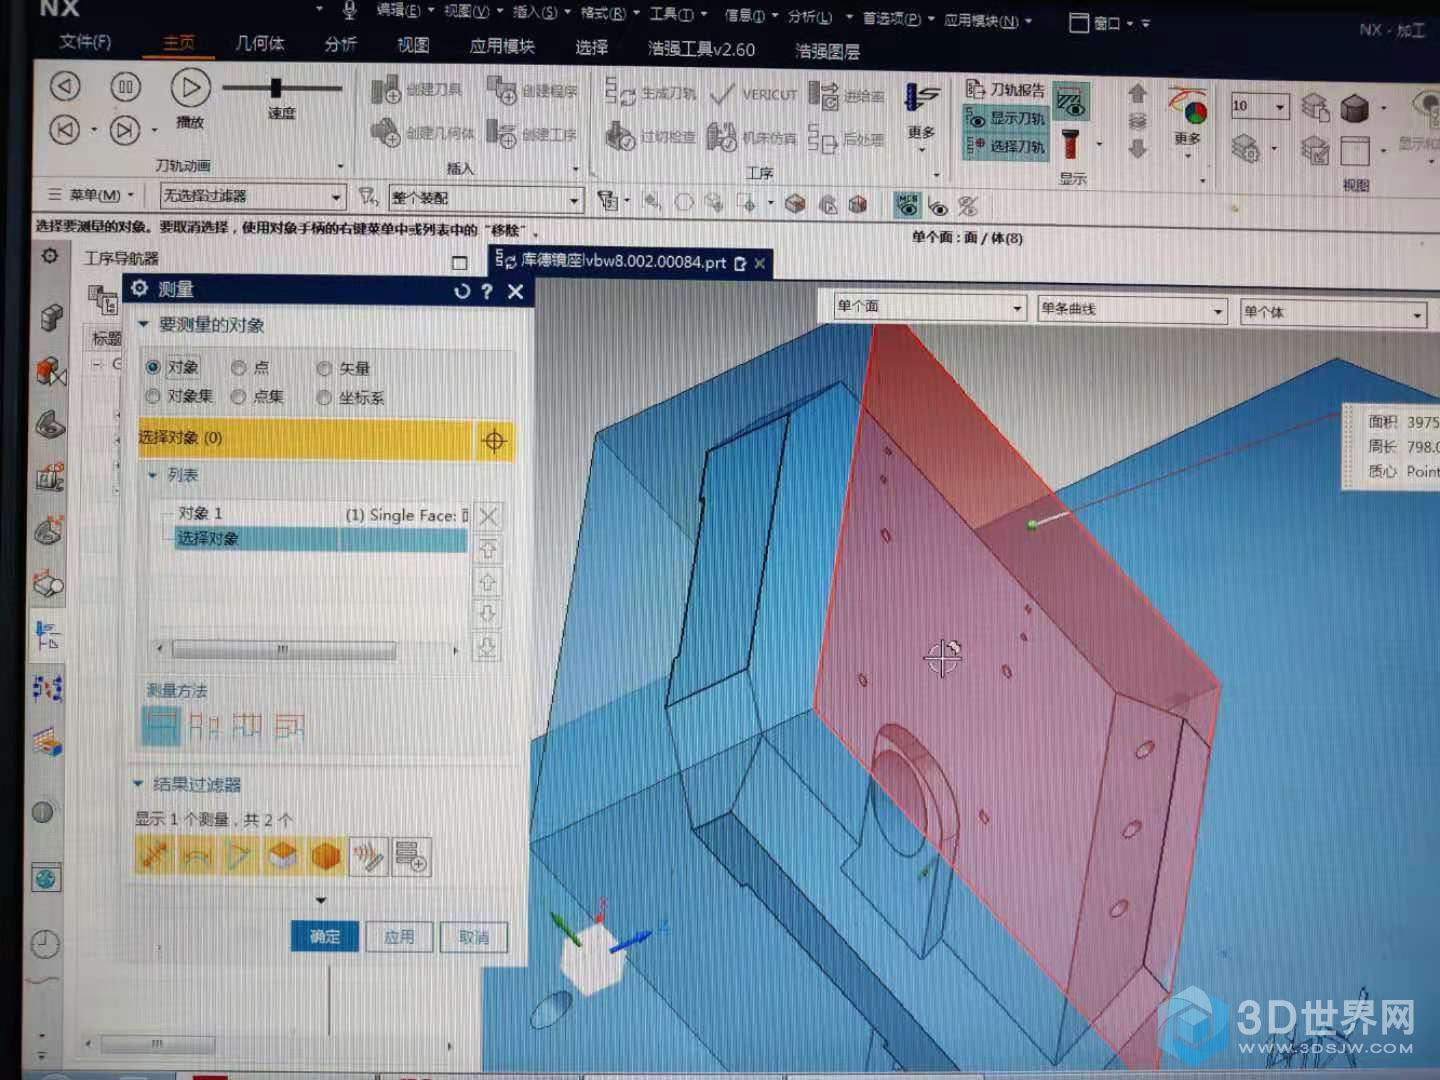Viewport: 1440px width, 1080px height.
Task: Jump to next operation in animation
Action: [124, 131]
